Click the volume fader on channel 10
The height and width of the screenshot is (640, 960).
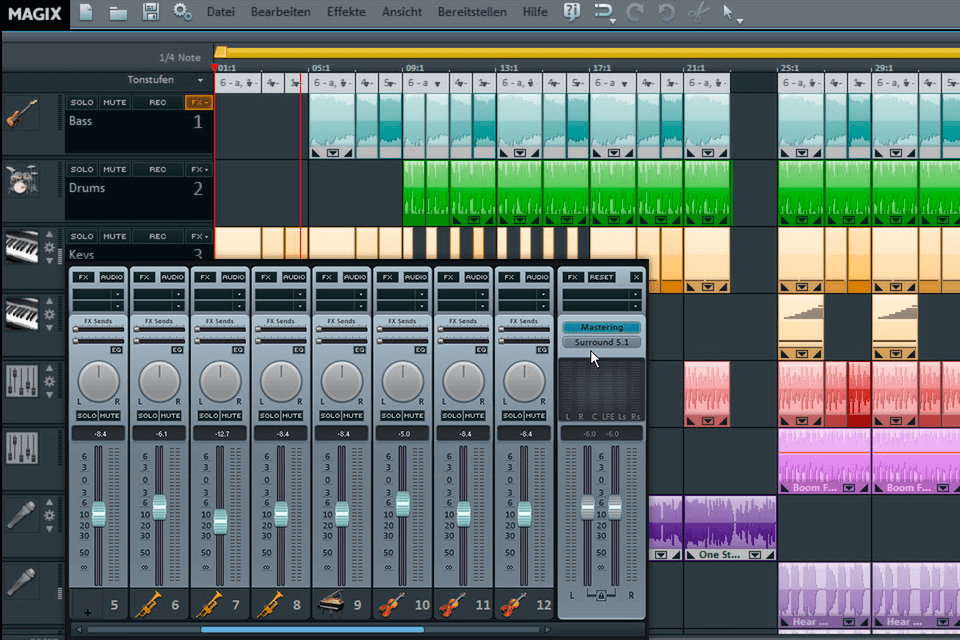403,503
